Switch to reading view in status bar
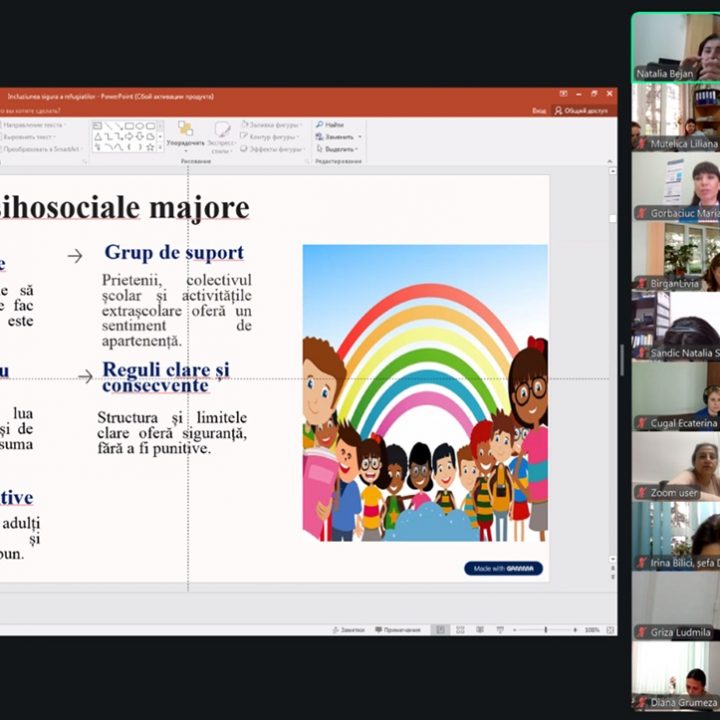720x720 pixels. coord(479,630)
